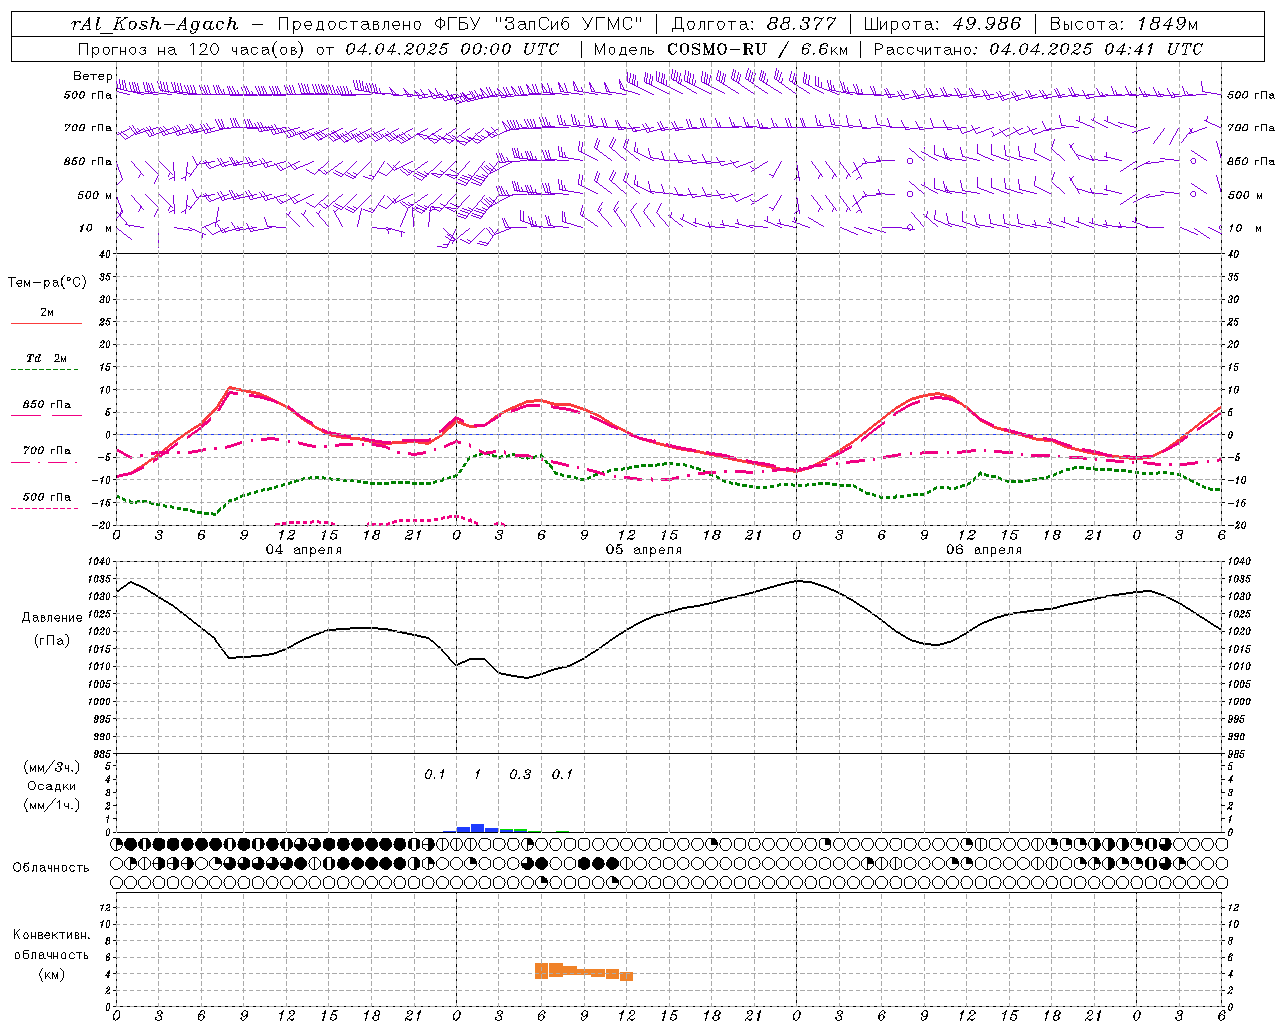1280x1024 pixels.
Task: Click the precipitation value 0.3
Action: (520, 774)
